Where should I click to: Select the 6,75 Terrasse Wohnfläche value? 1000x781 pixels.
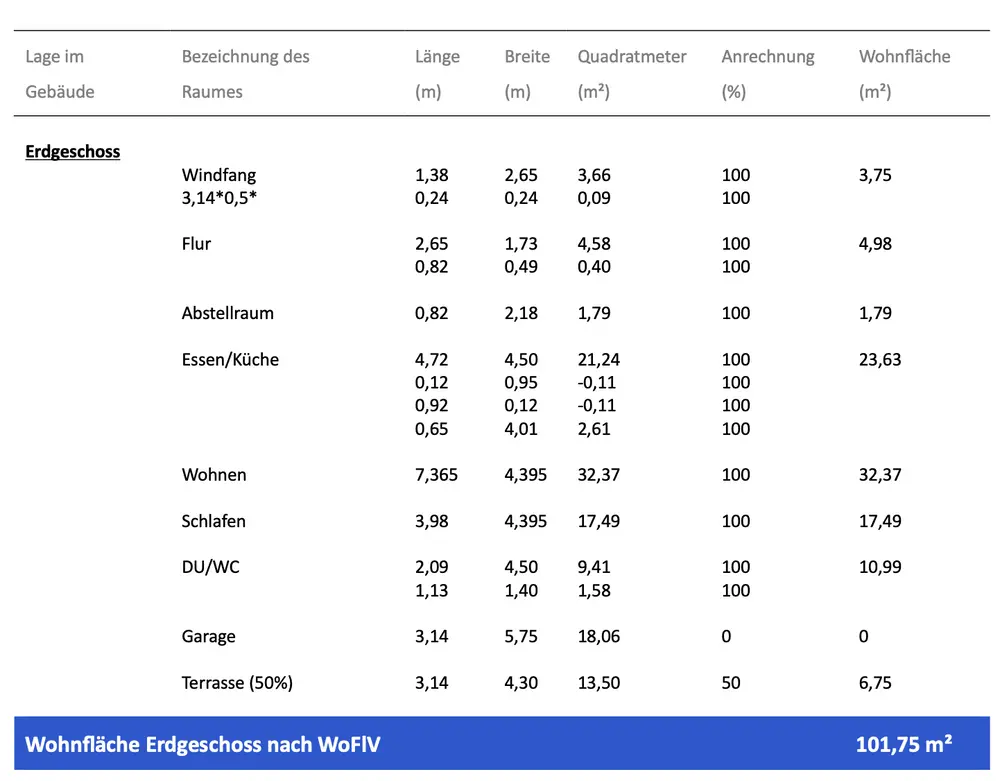point(875,683)
